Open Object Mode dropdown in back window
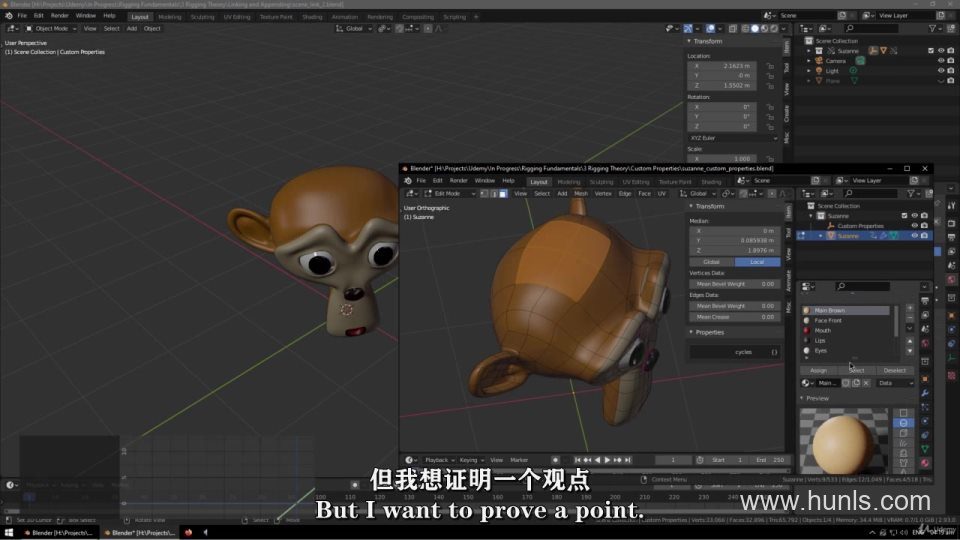 click(x=51, y=29)
